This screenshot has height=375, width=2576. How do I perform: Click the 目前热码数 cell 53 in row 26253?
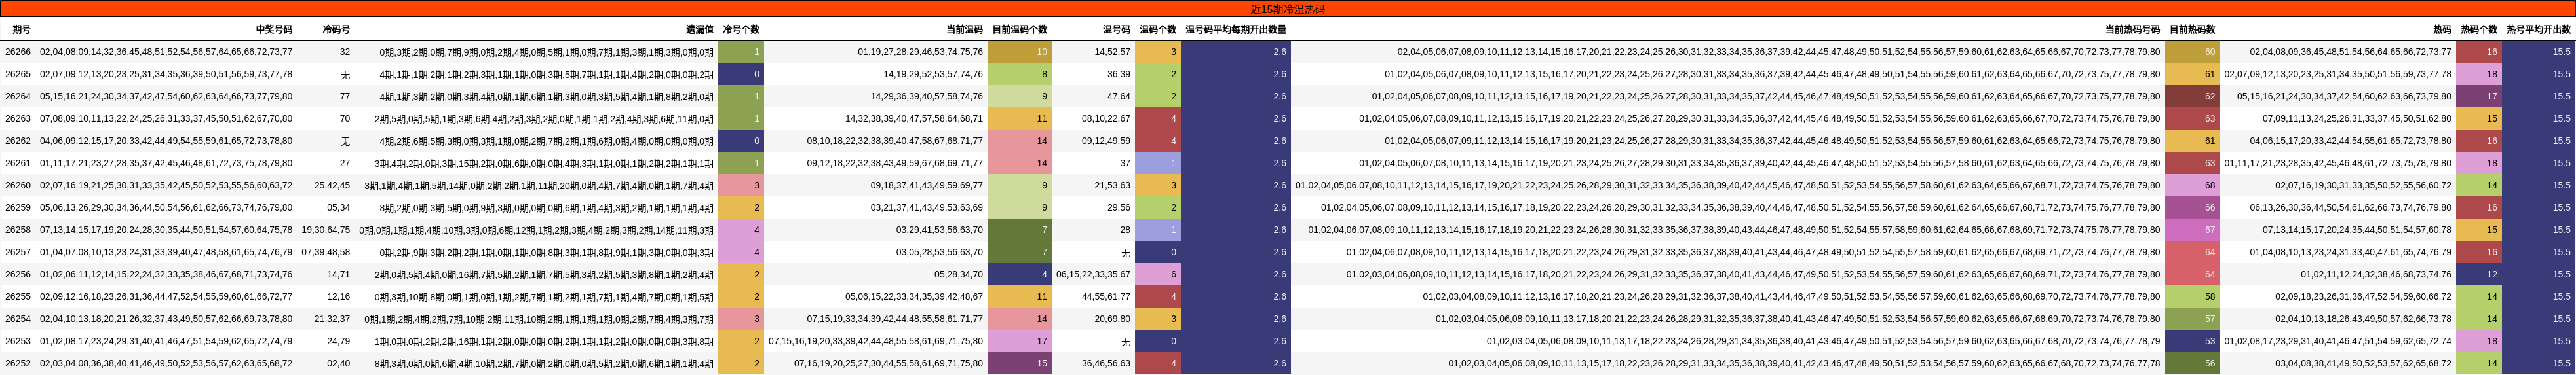2192,341
